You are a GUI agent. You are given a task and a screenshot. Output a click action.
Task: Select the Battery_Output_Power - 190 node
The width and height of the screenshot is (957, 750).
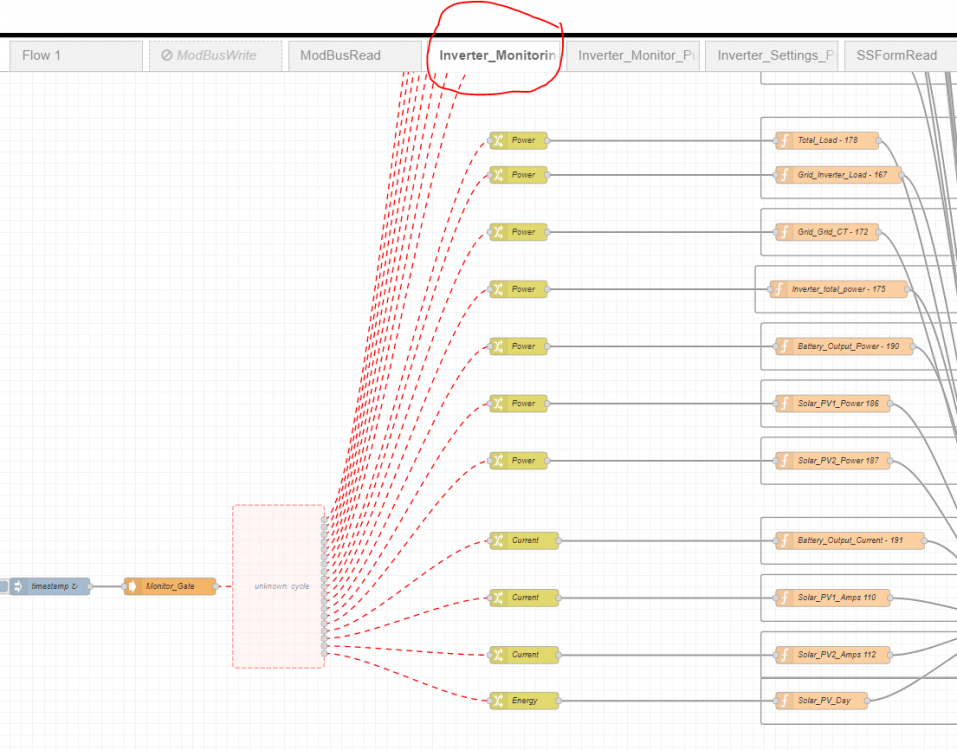[844, 347]
